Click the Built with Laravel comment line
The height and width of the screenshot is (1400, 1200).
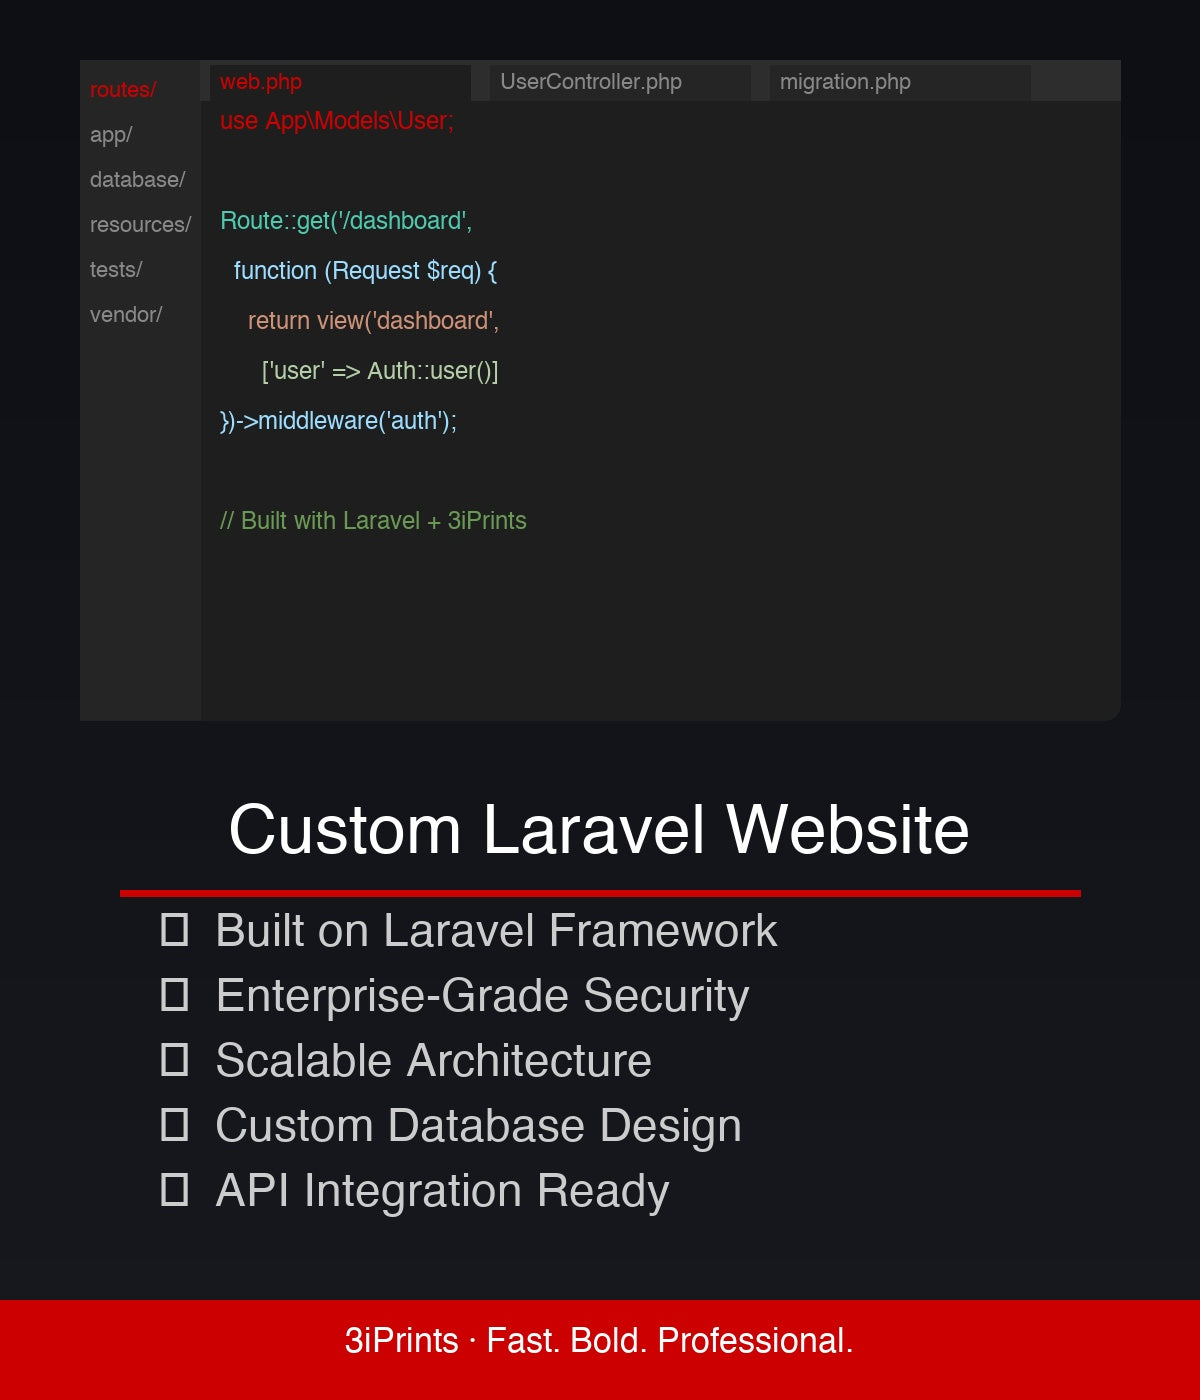click(374, 521)
